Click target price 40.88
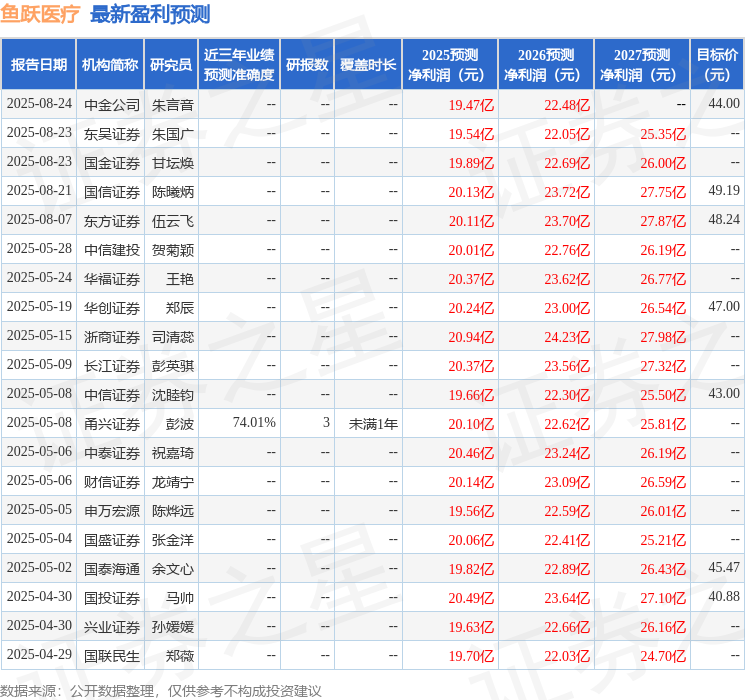 (724, 596)
